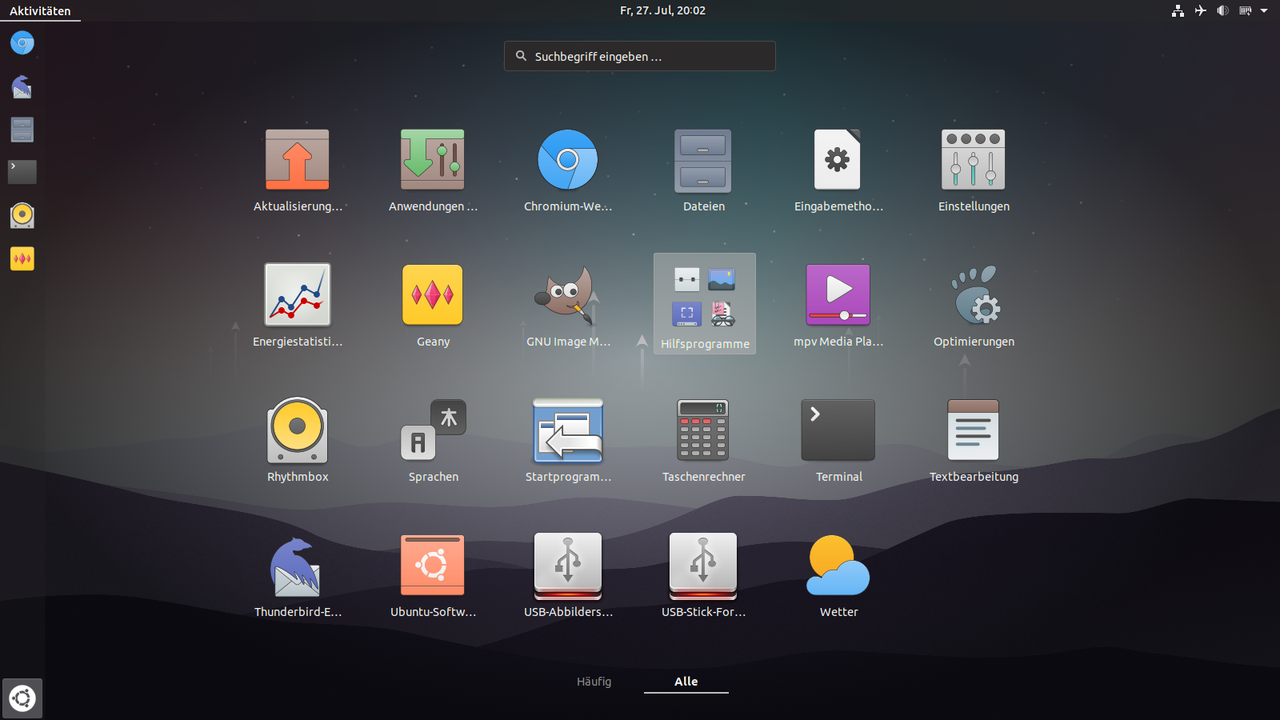Open Geany editor in app grid
Image resolution: width=1280 pixels, height=720 pixels.
tap(433, 295)
